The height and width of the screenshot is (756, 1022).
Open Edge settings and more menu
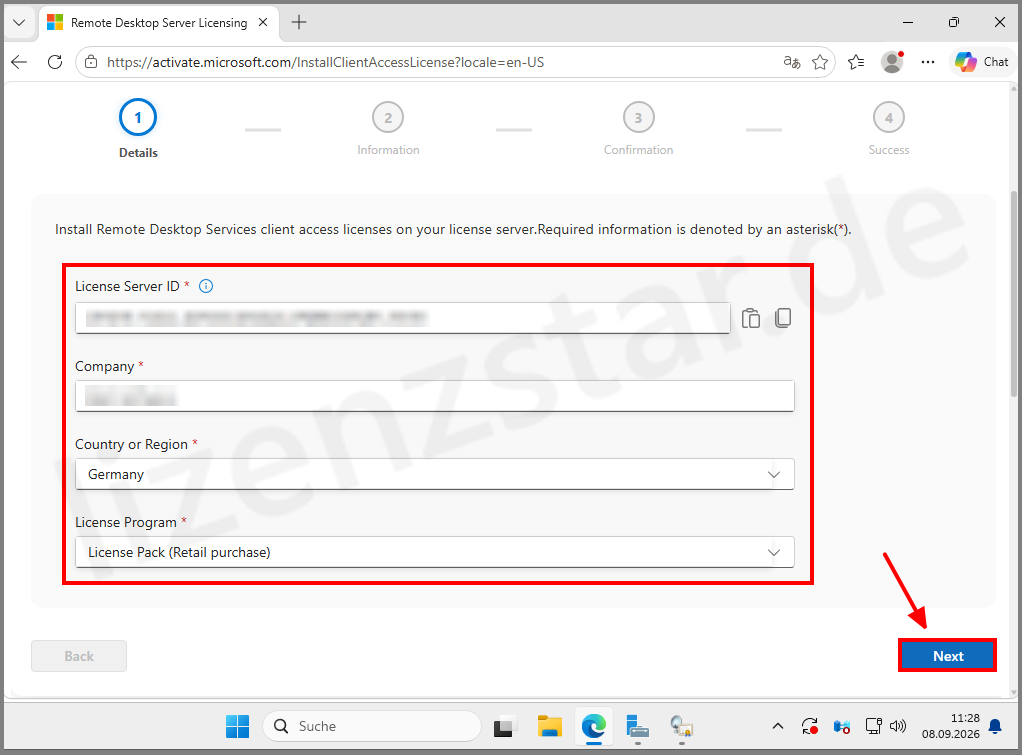(927, 62)
